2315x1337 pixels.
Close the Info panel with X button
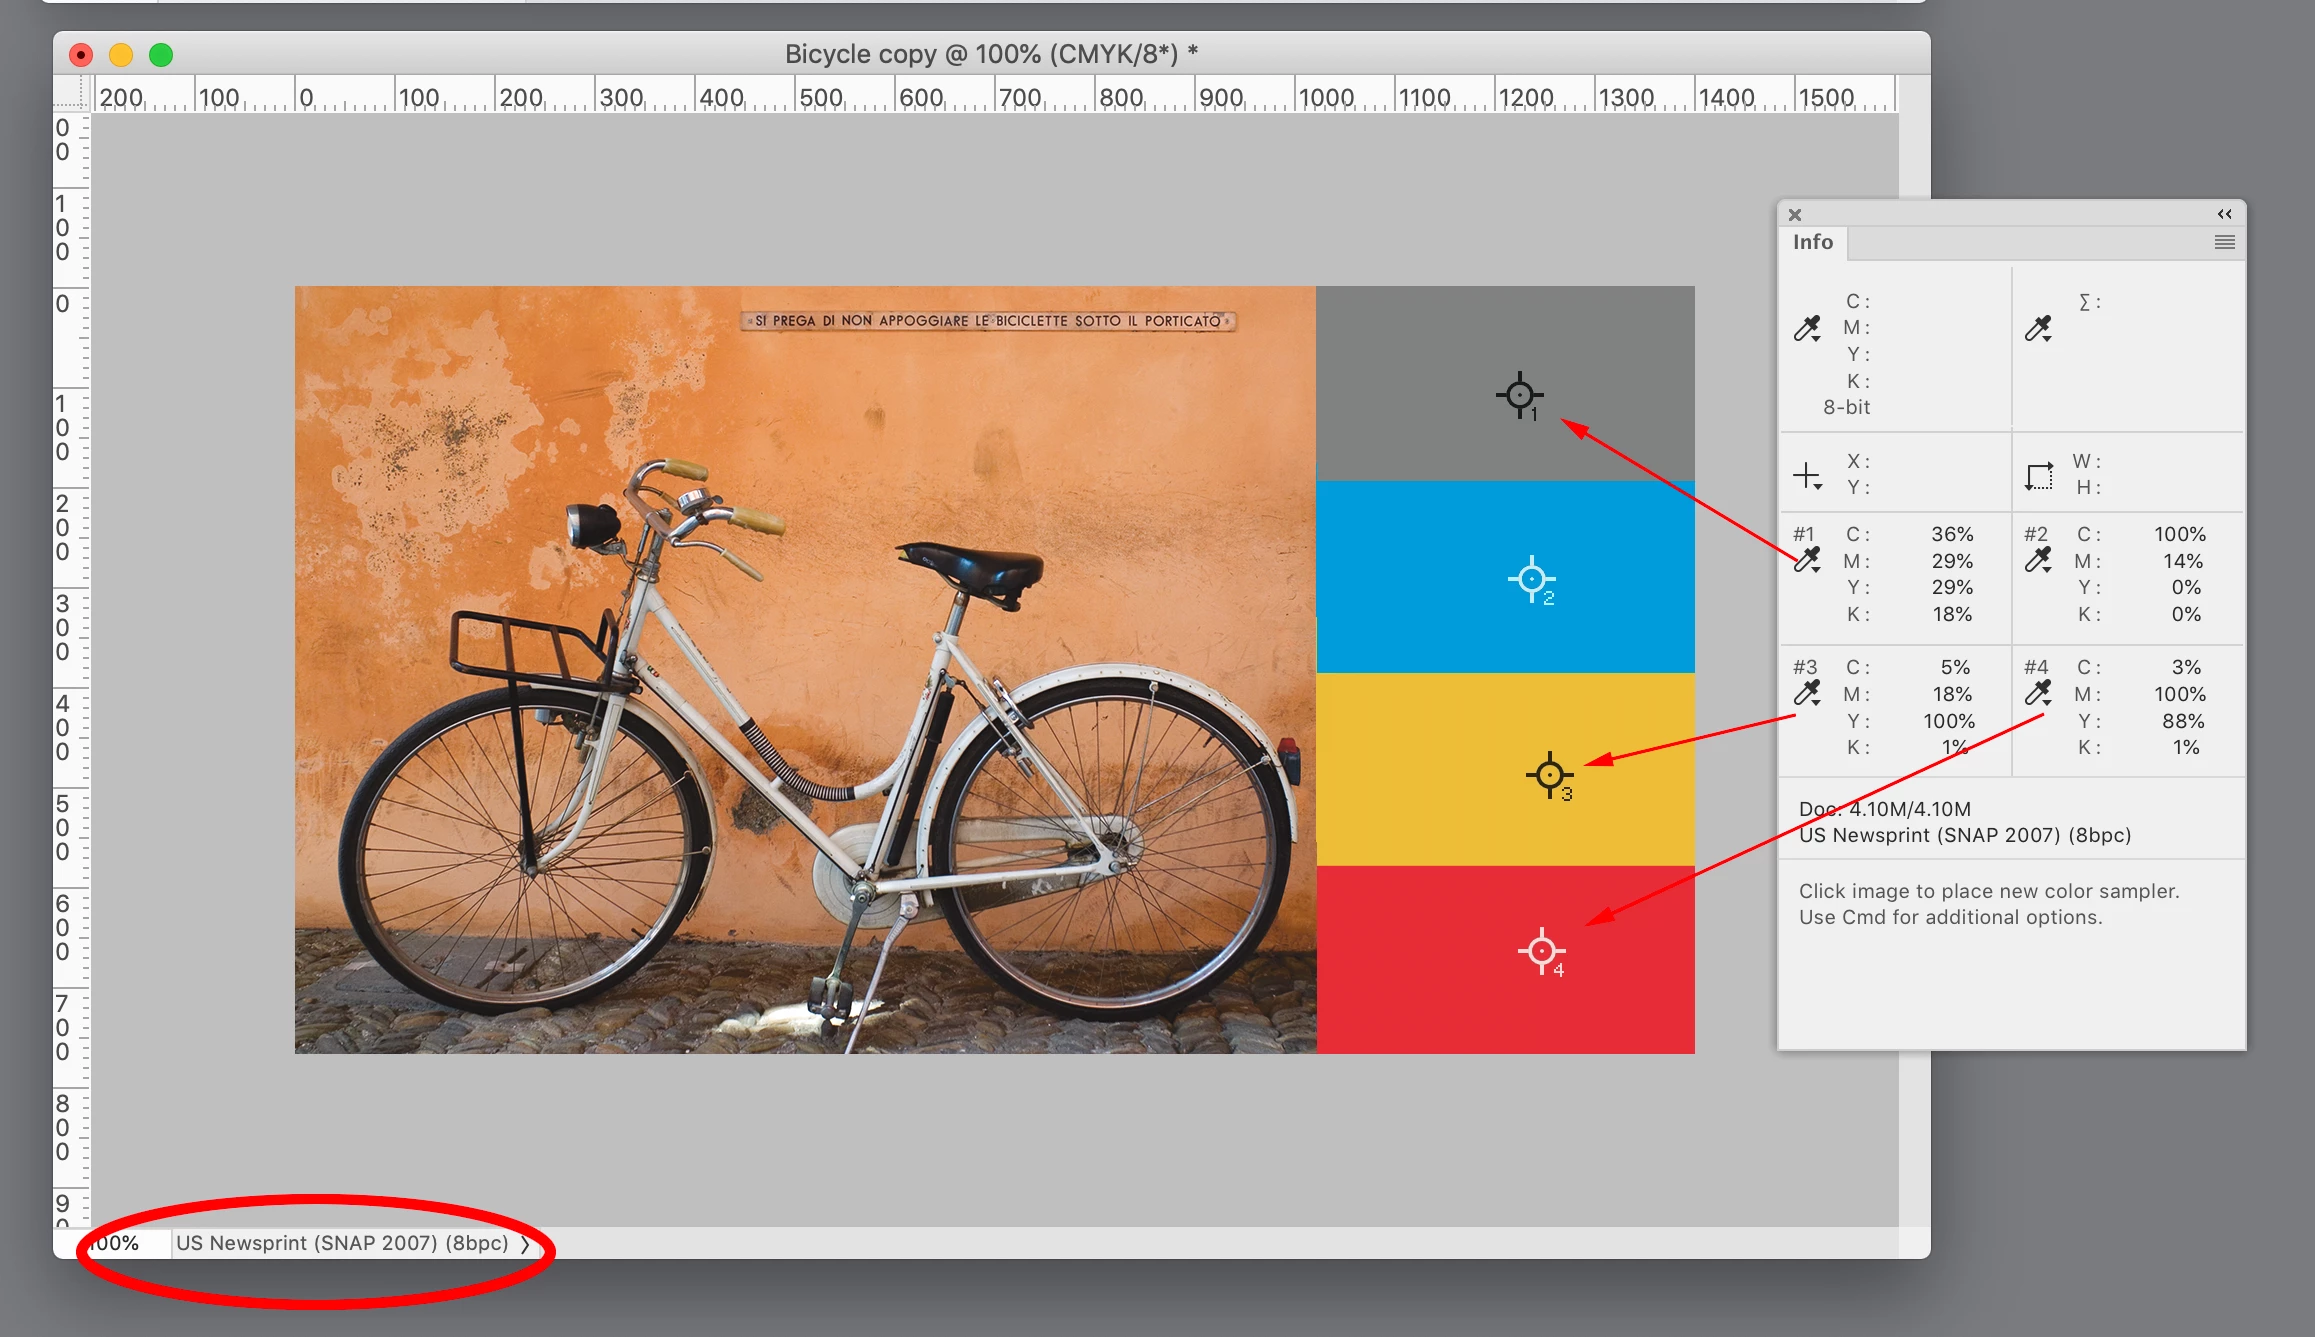(x=1795, y=215)
